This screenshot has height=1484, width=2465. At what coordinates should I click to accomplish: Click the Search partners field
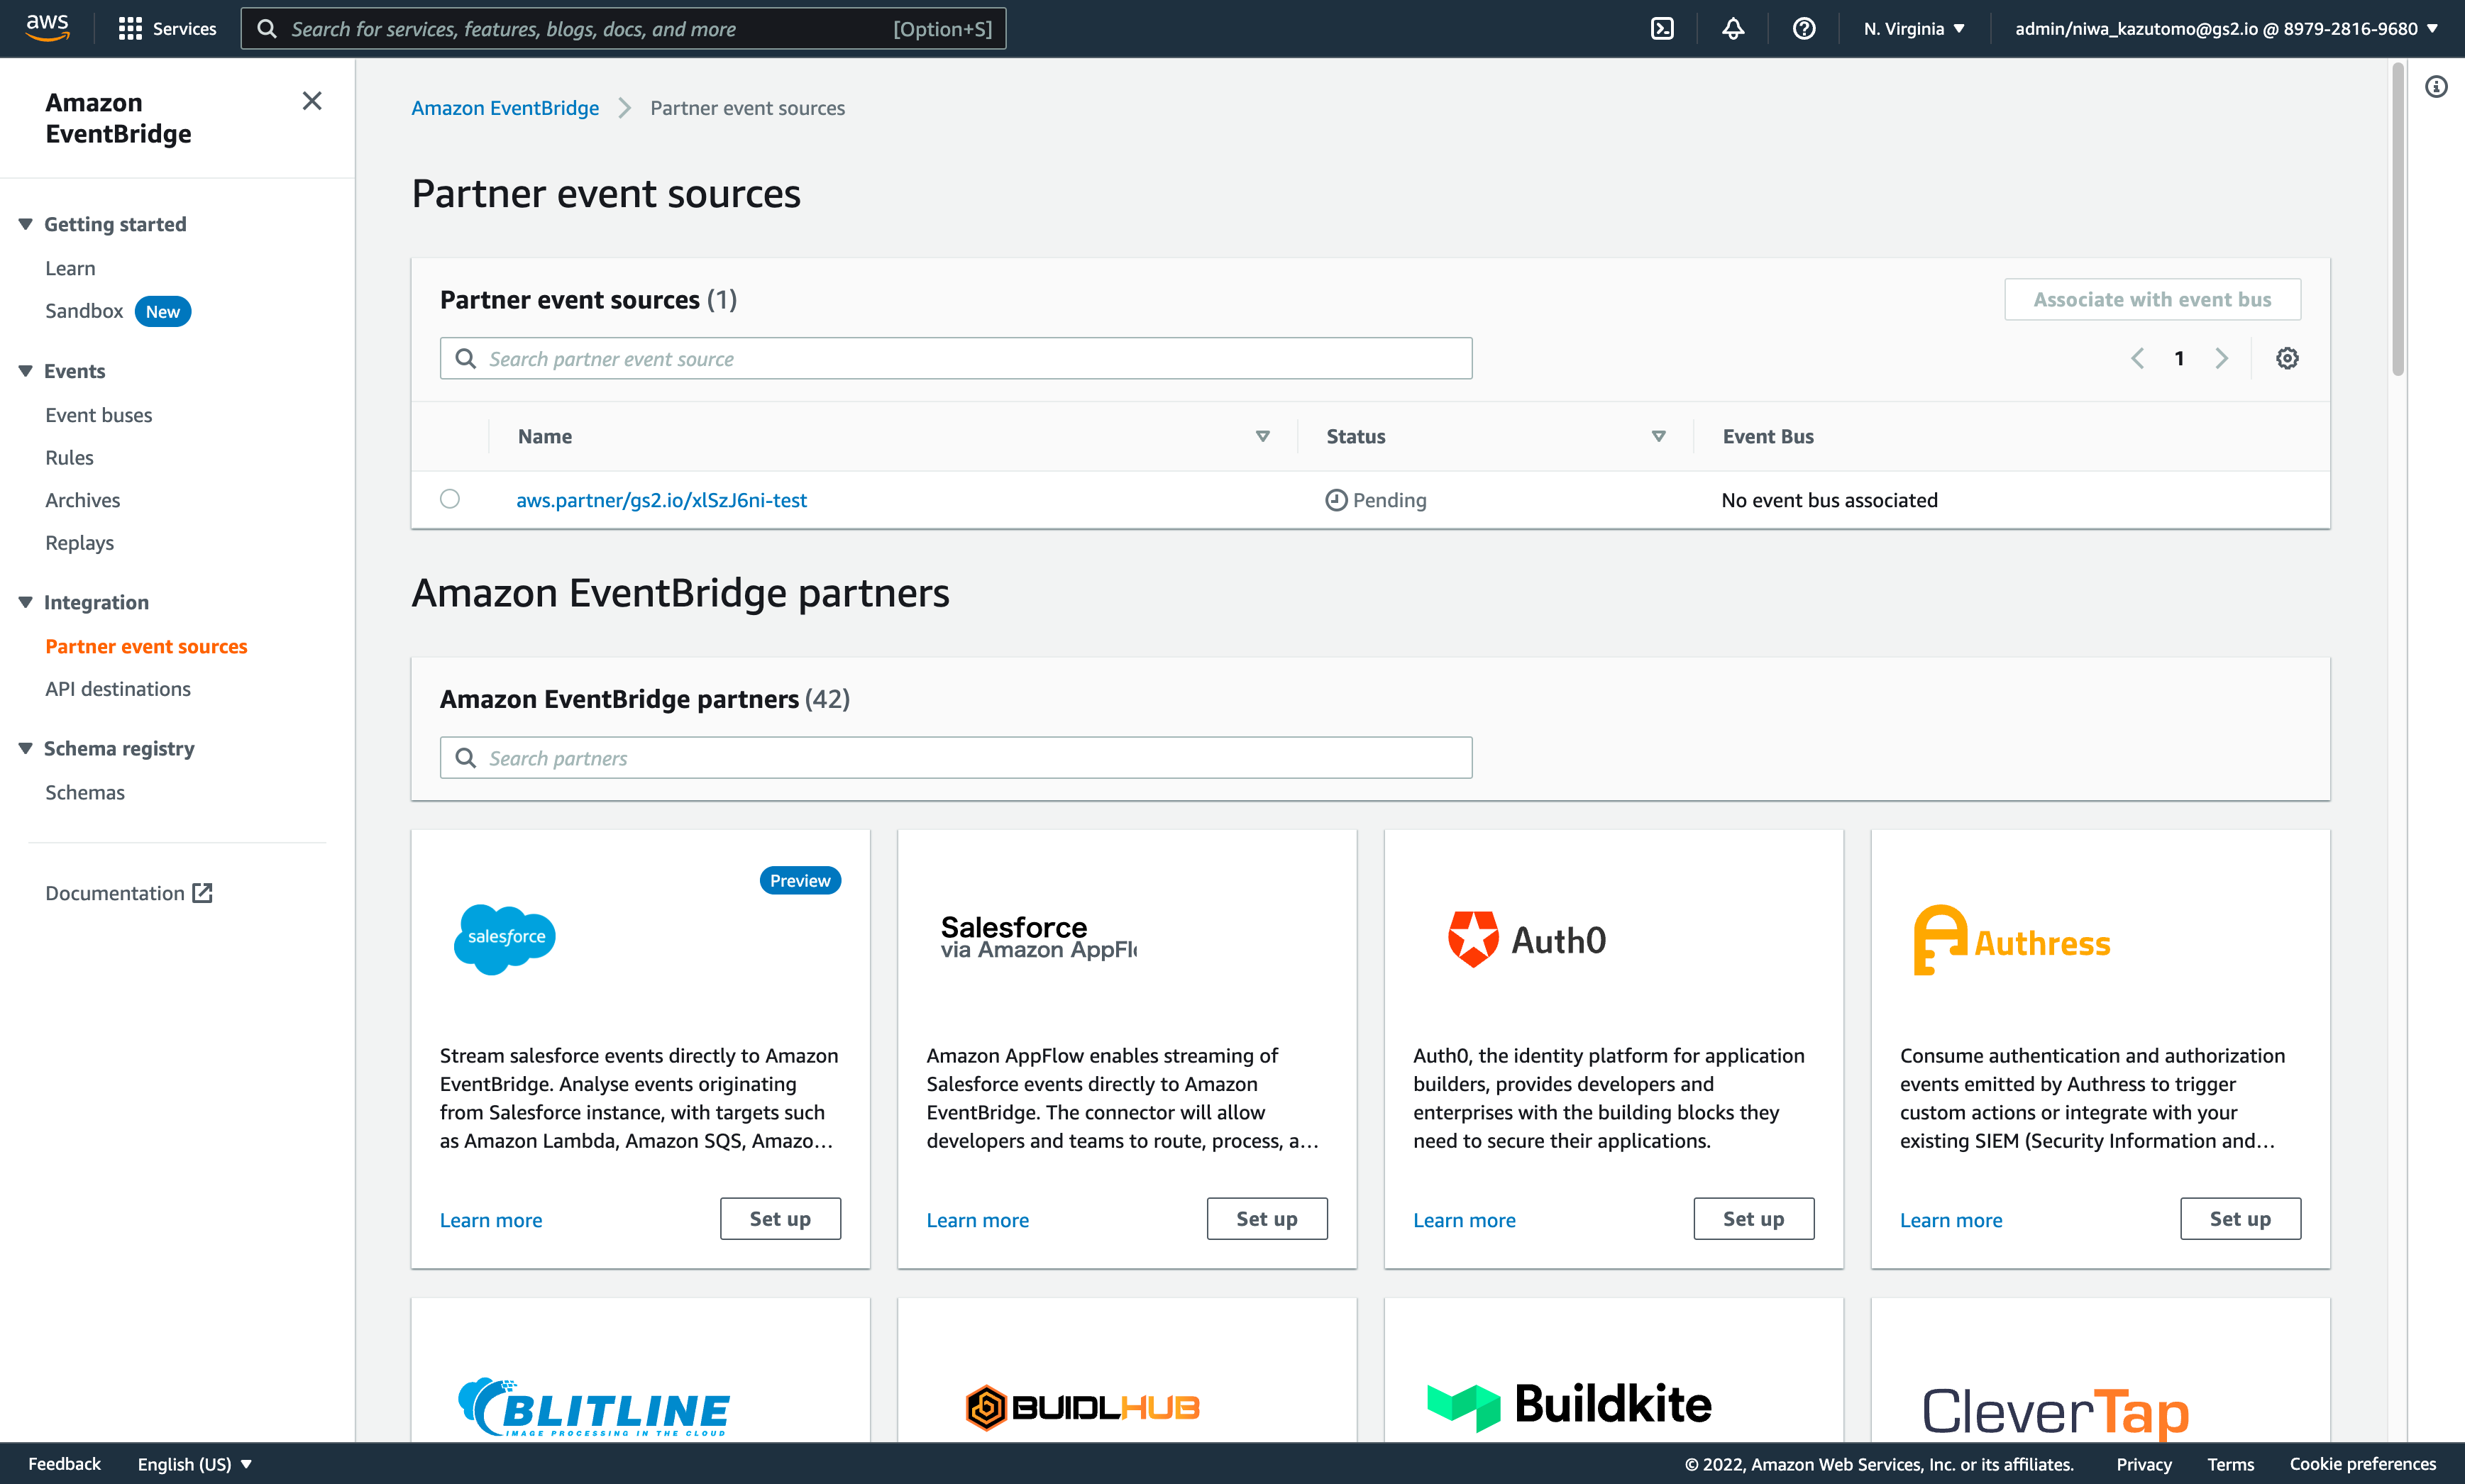coord(956,758)
